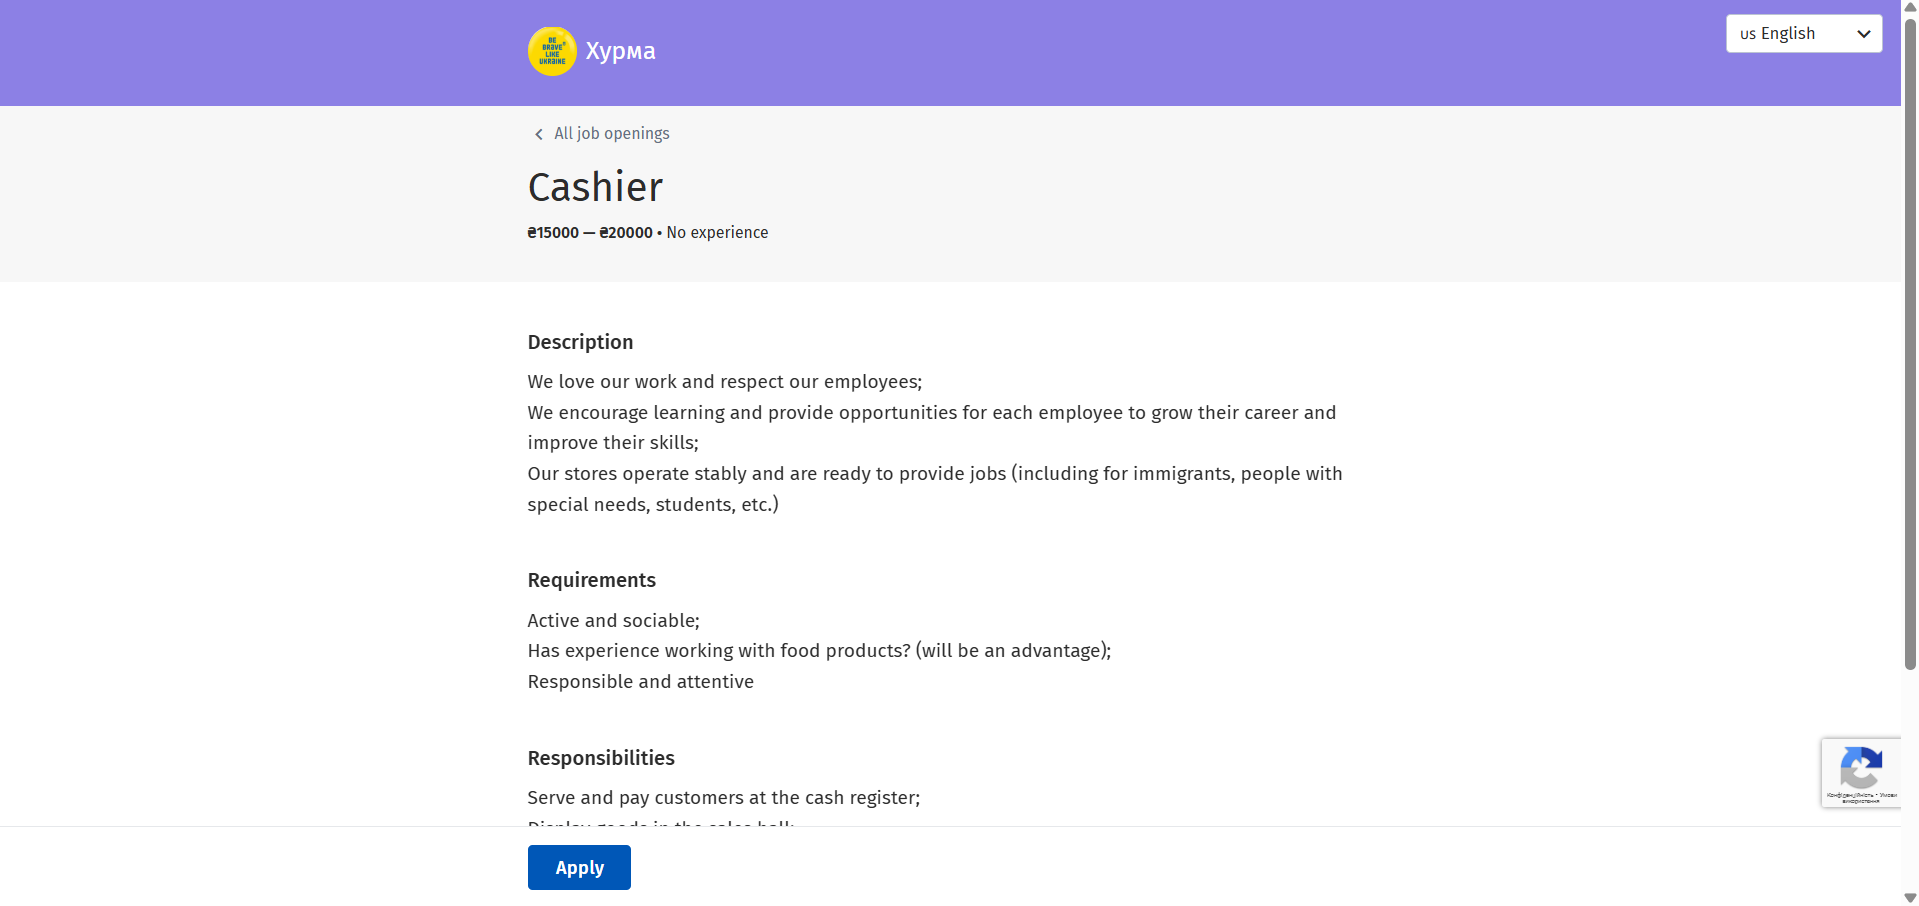Open the reCAPTCHA Конфіденційність privacy link
This screenshot has width=1919, height=906.
[x=1850, y=795]
